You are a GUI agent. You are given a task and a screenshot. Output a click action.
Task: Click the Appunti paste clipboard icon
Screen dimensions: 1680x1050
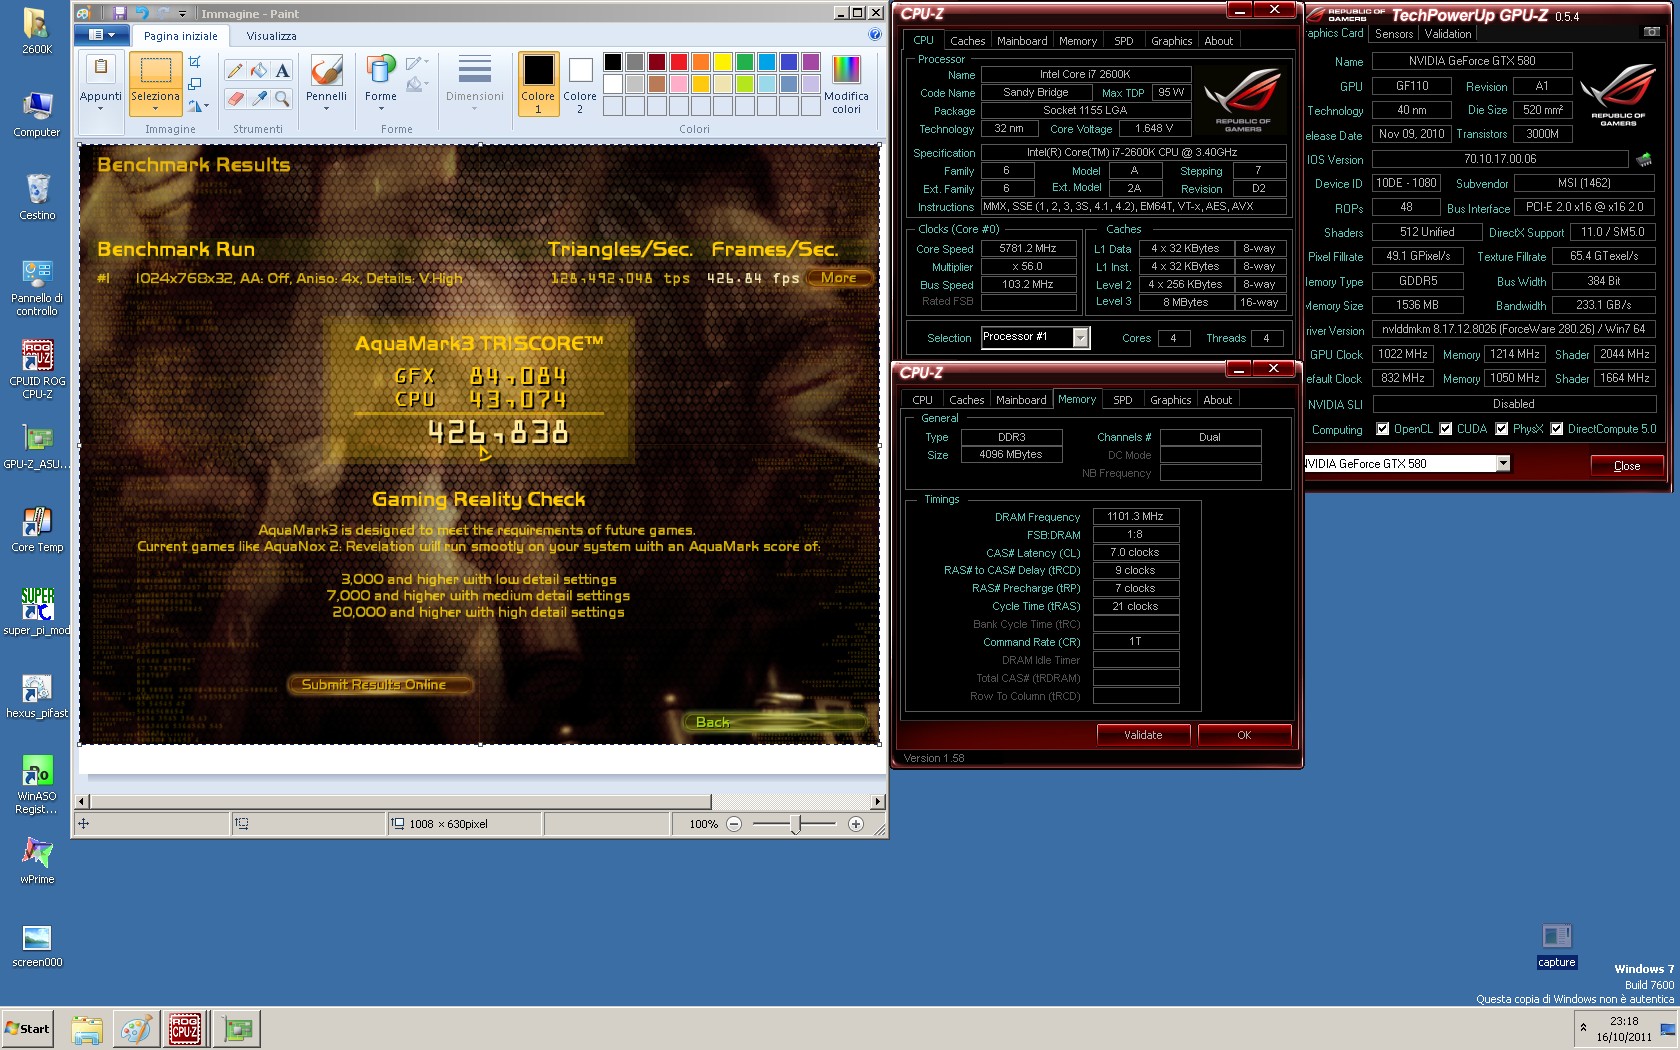pos(100,68)
